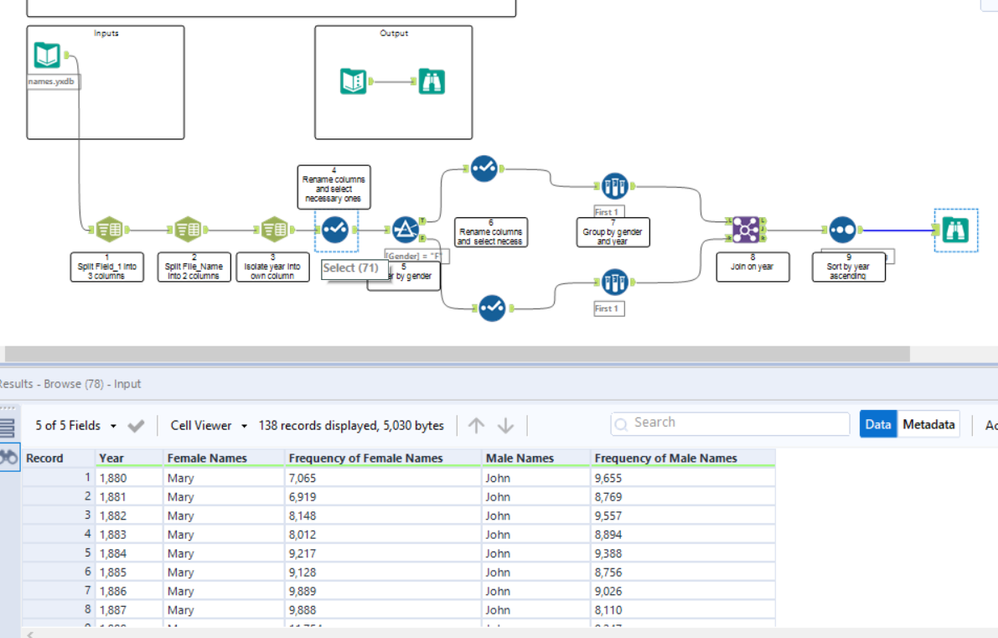Click the checkmark next to the Fields selector
Image resolution: width=998 pixels, height=638 pixels.
pos(136,426)
